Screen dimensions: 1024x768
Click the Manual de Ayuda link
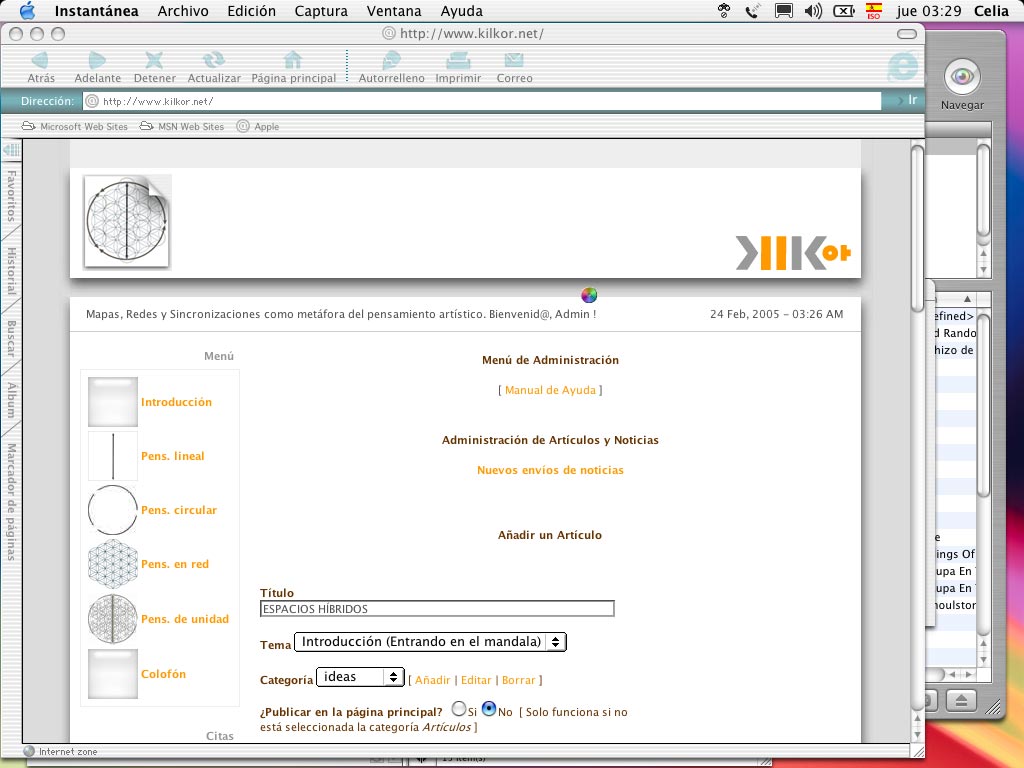(550, 390)
